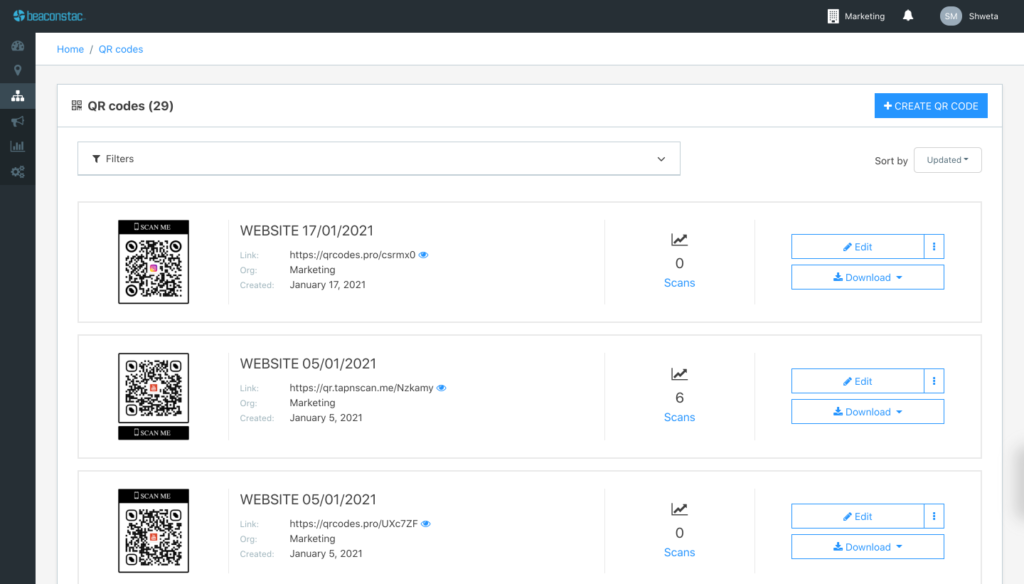The height and width of the screenshot is (584, 1024).
Task: Toggle the eye beside qrcodes.pro/UXc7ZF link
Action: (x=425, y=523)
